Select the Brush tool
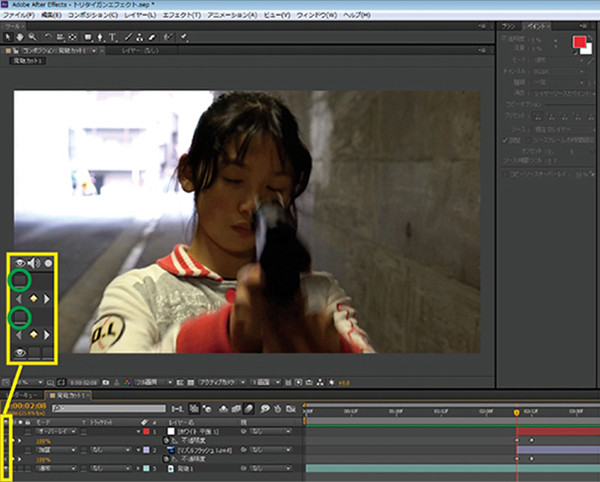The height and width of the screenshot is (482, 600). click(x=128, y=37)
